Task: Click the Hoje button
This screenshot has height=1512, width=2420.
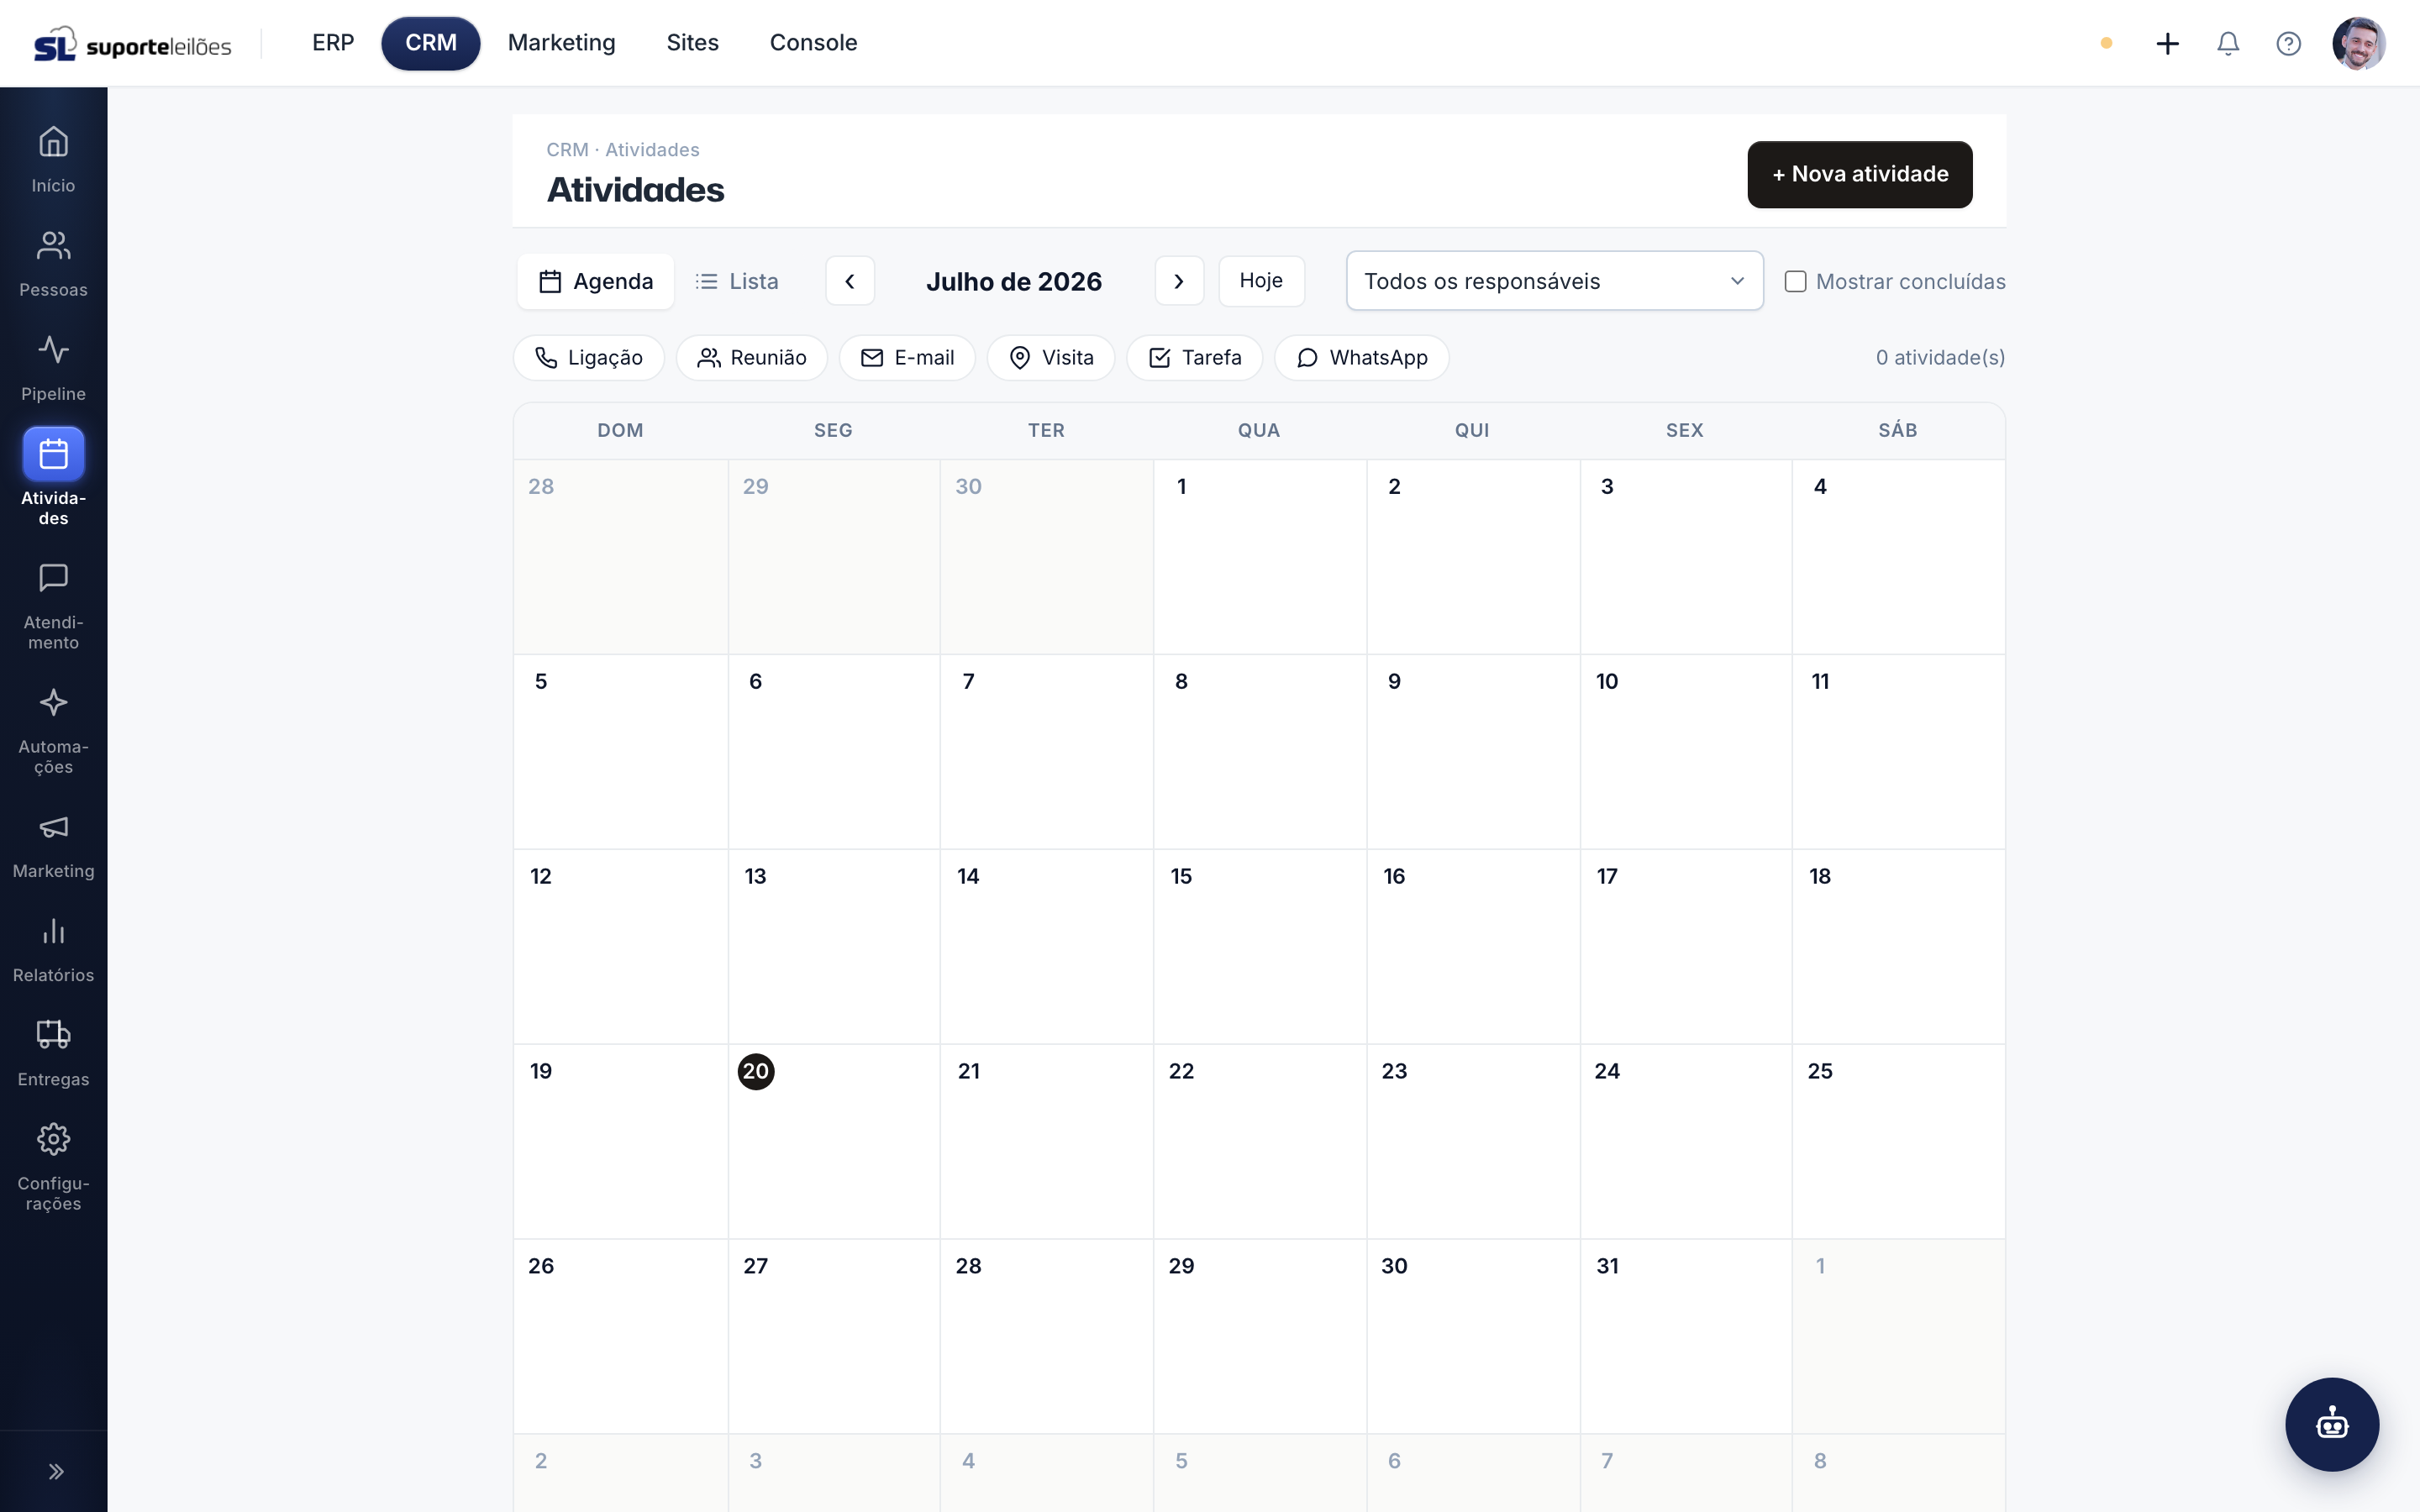Action: click(x=1261, y=282)
